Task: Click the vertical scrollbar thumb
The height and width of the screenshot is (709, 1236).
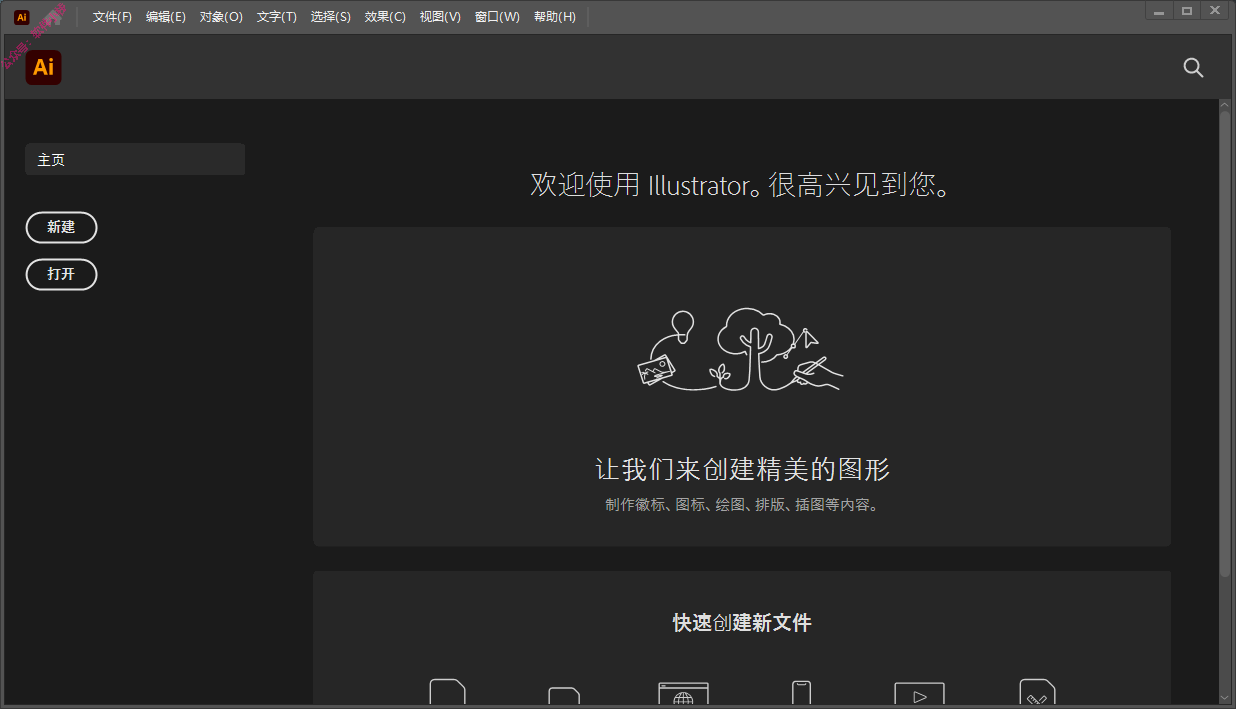Action: click(x=1225, y=343)
